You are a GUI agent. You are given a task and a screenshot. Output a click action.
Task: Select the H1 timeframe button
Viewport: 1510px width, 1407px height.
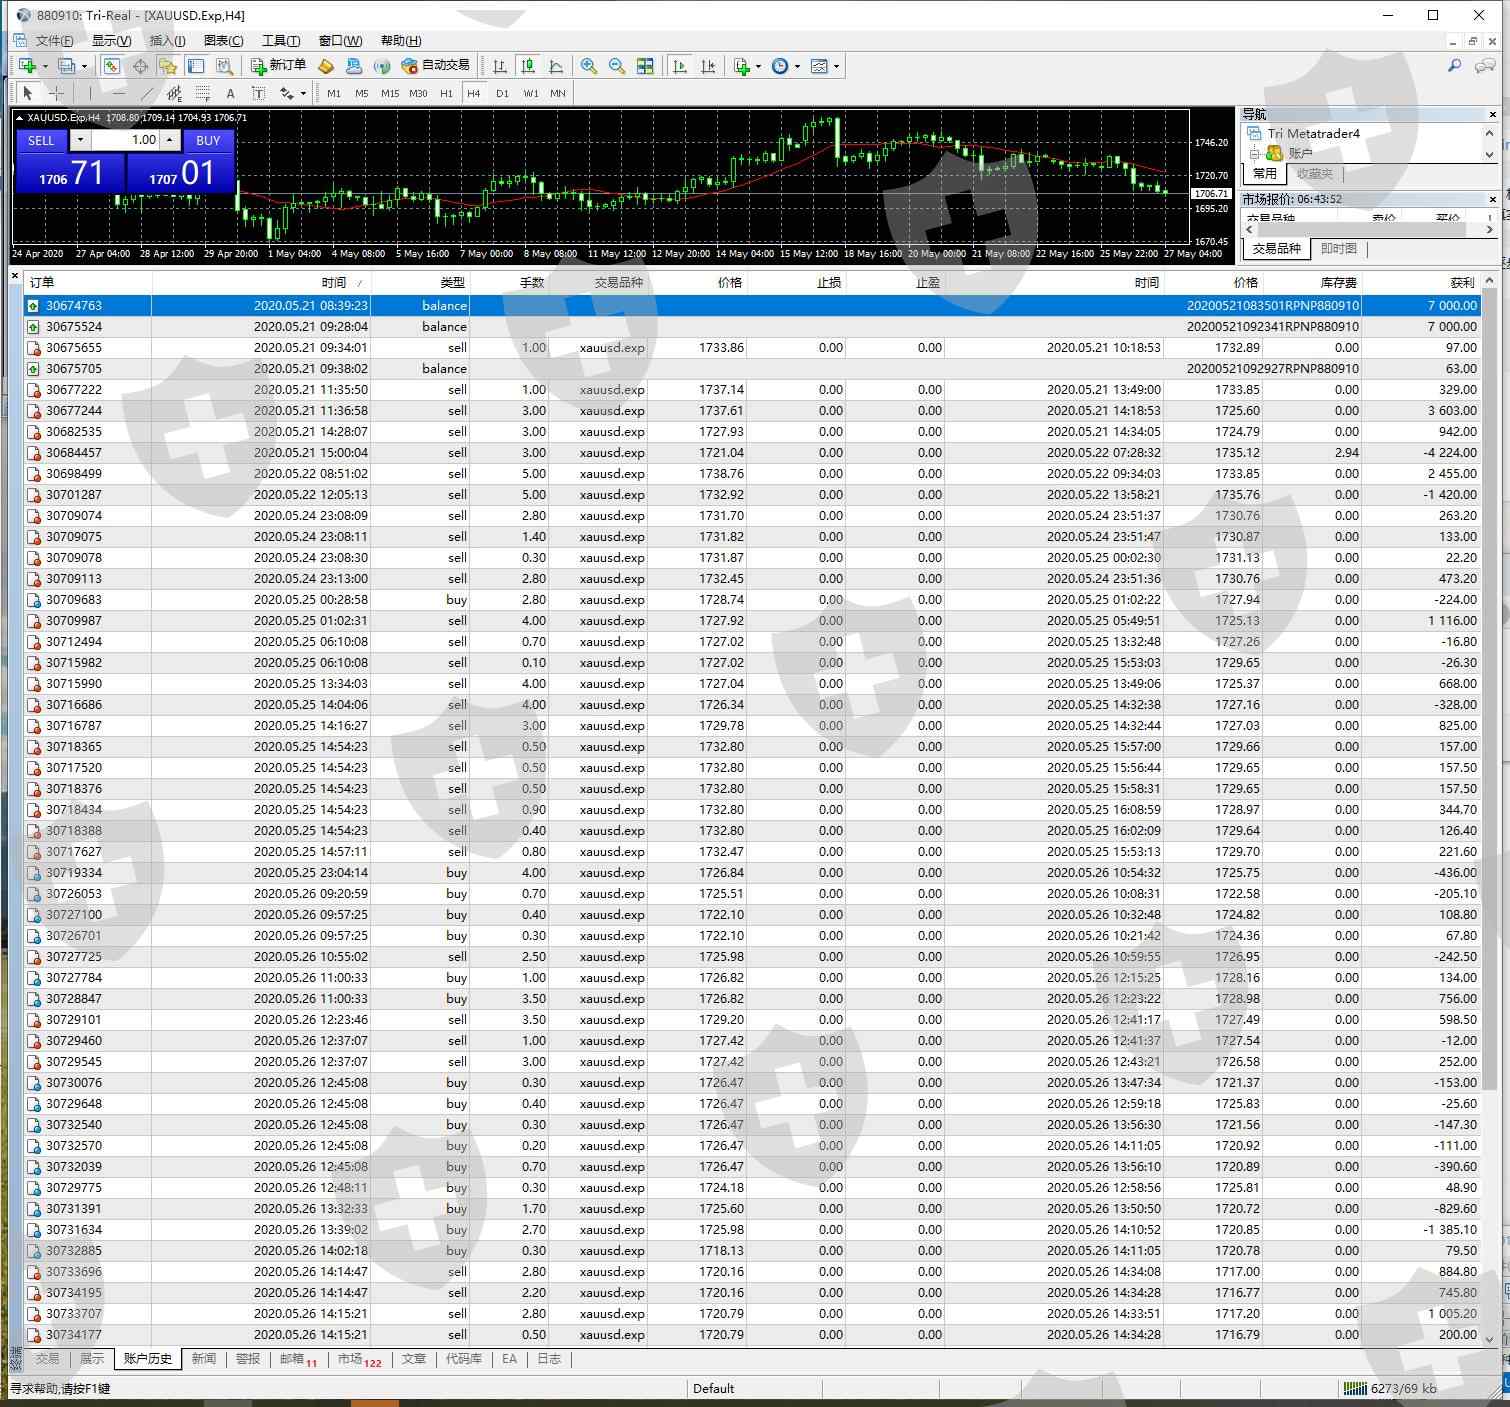click(446, 93)
